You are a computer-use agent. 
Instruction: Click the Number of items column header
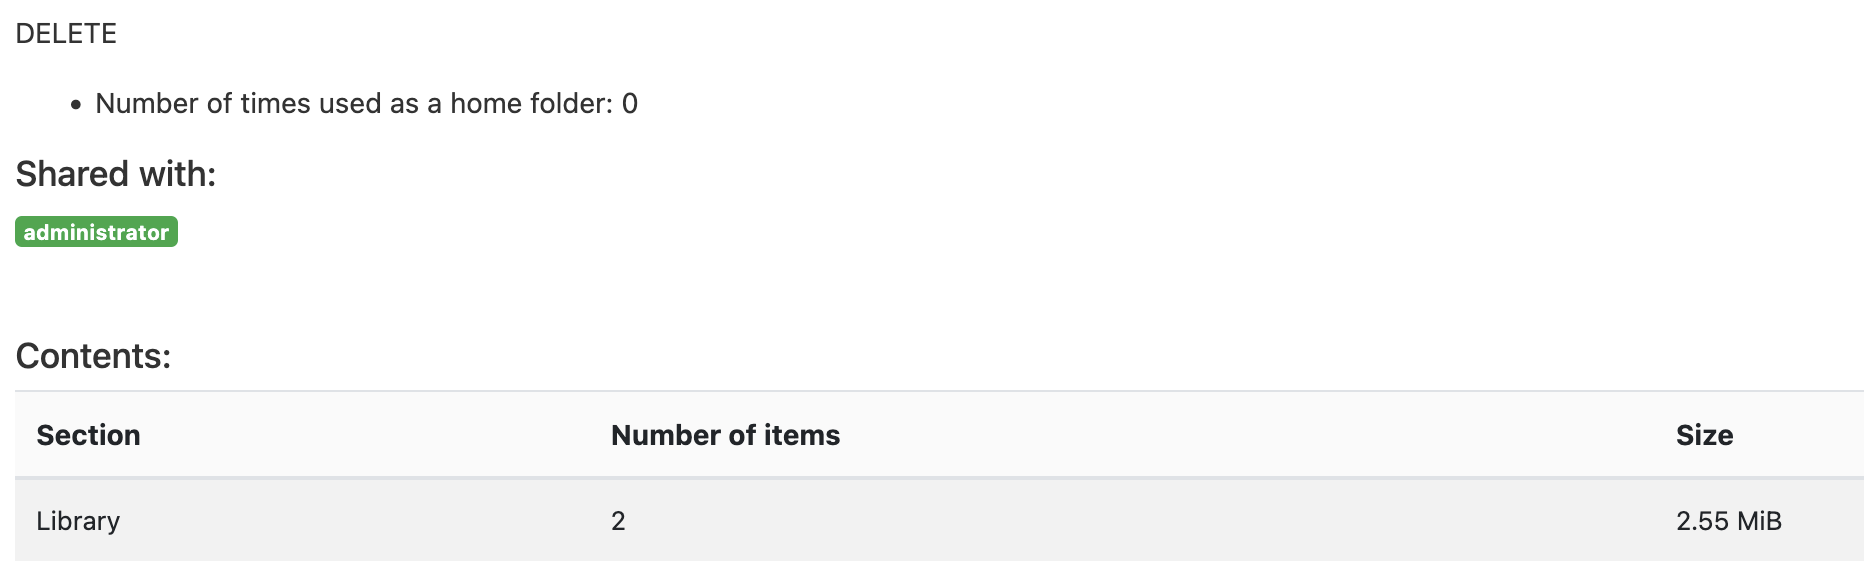(725, 435)
